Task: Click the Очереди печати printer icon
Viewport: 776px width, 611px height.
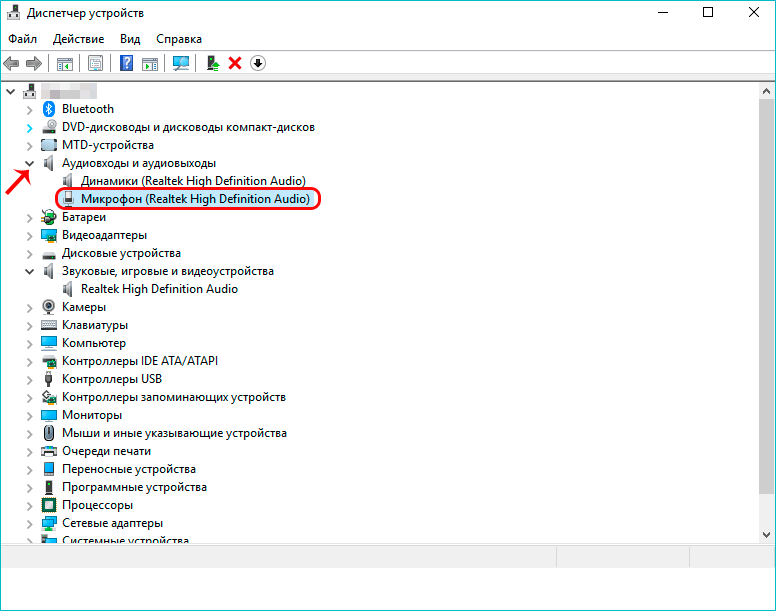Action: [x=49, y=451]
